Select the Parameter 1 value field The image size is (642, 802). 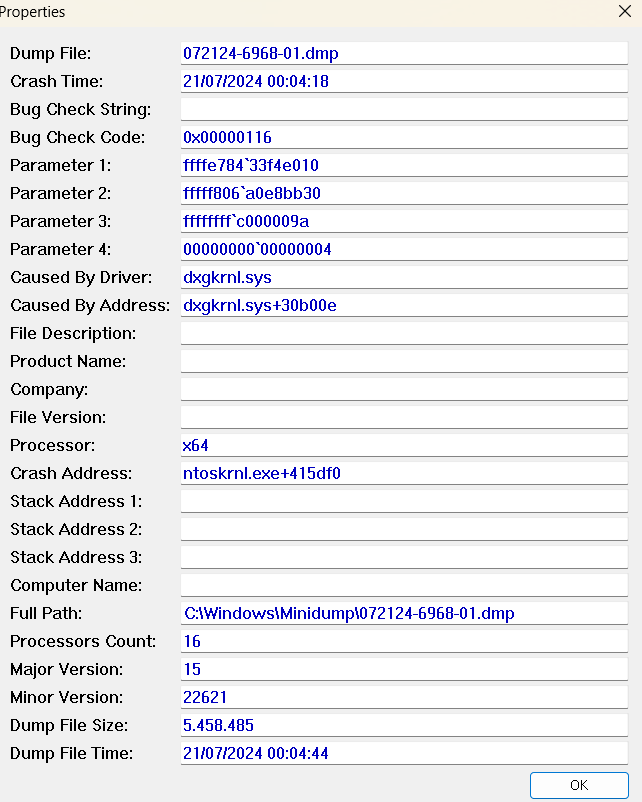pos(404,165)
